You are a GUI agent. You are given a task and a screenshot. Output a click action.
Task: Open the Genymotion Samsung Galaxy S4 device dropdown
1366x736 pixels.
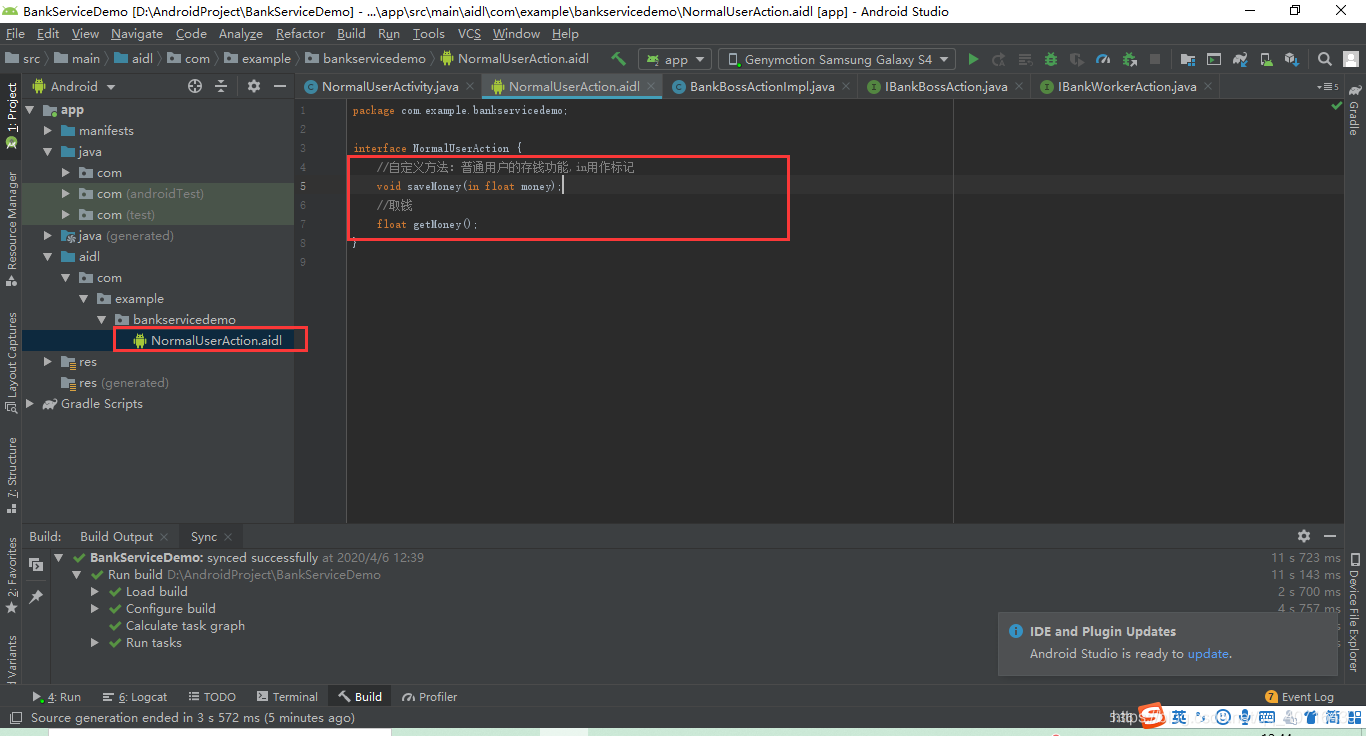click(837, 59)
